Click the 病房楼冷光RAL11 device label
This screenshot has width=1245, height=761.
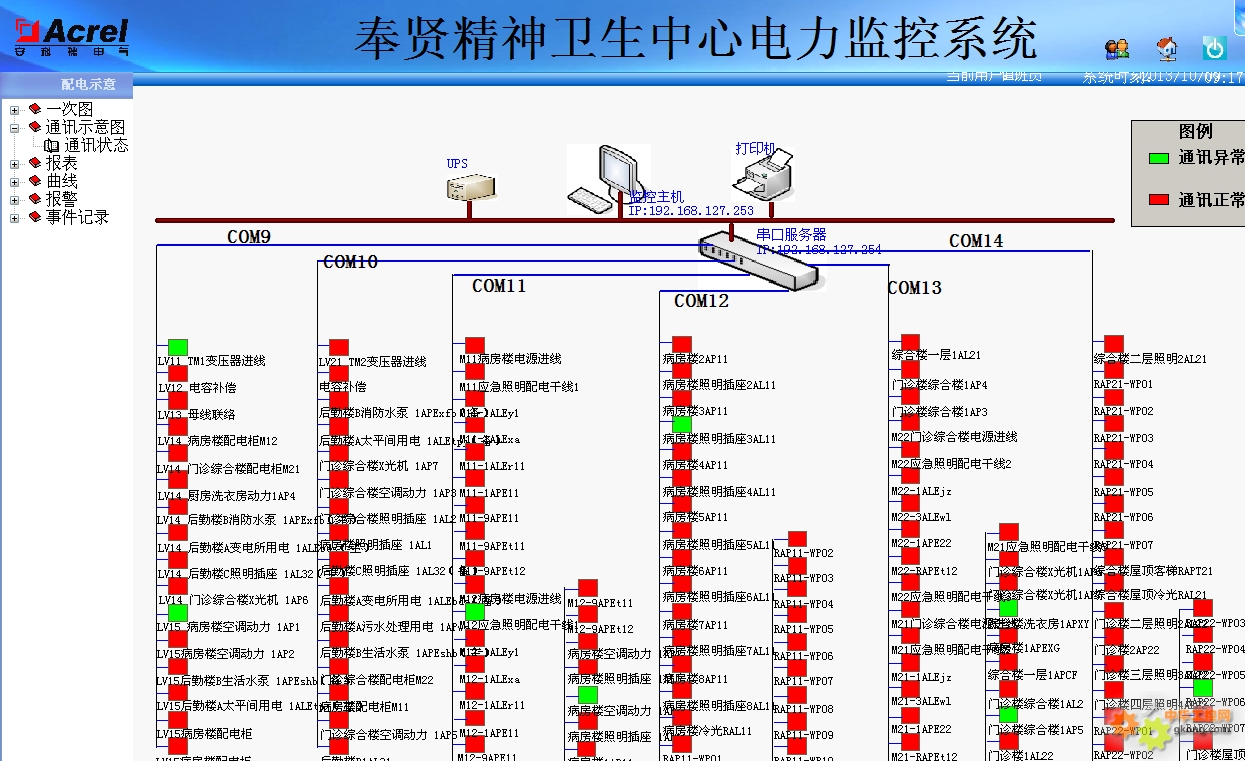pyautogui.click(x=706, y=732)
